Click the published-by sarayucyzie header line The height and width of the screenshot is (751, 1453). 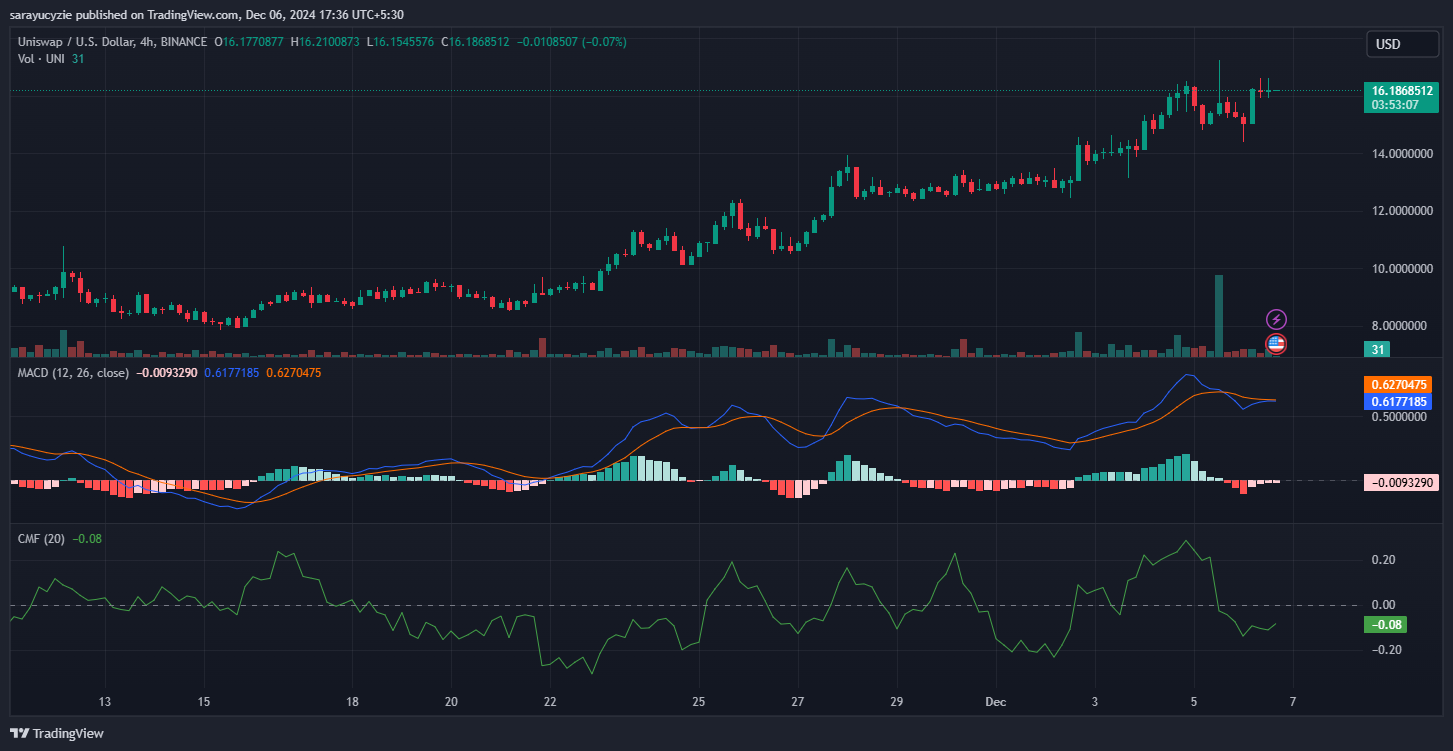pos(209,17)
